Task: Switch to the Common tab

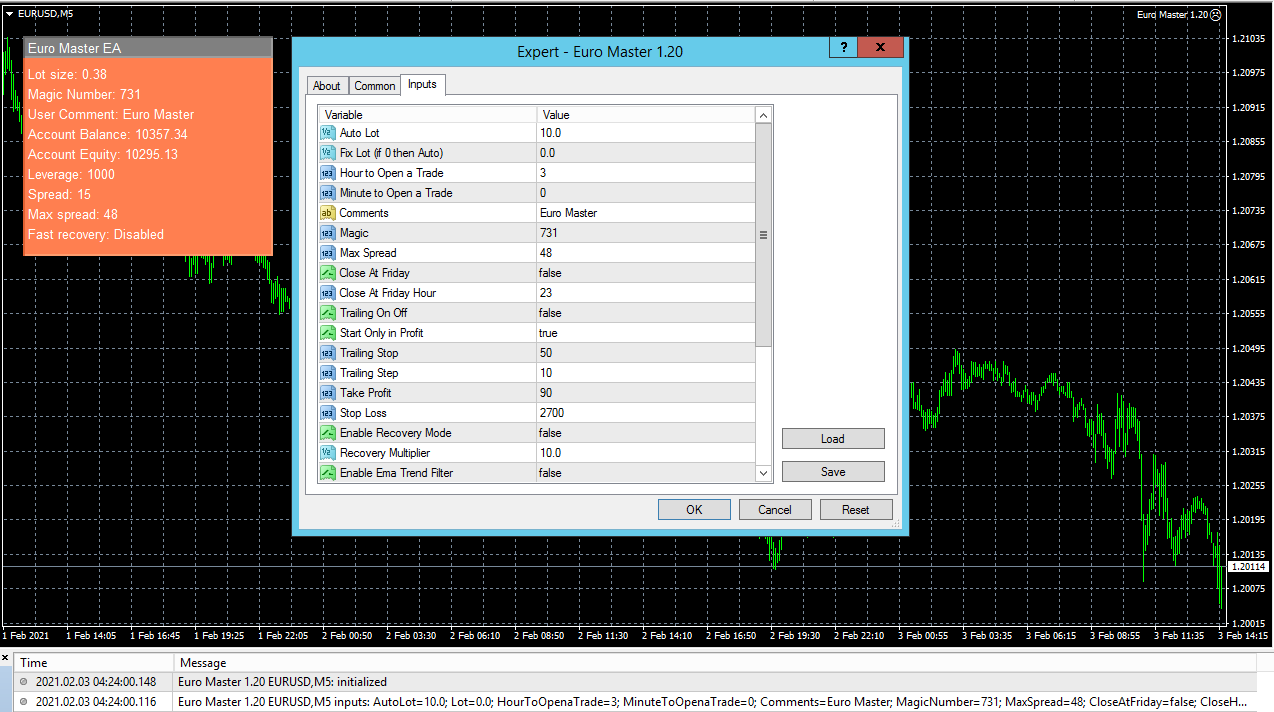Action: (x=375, y=86)
